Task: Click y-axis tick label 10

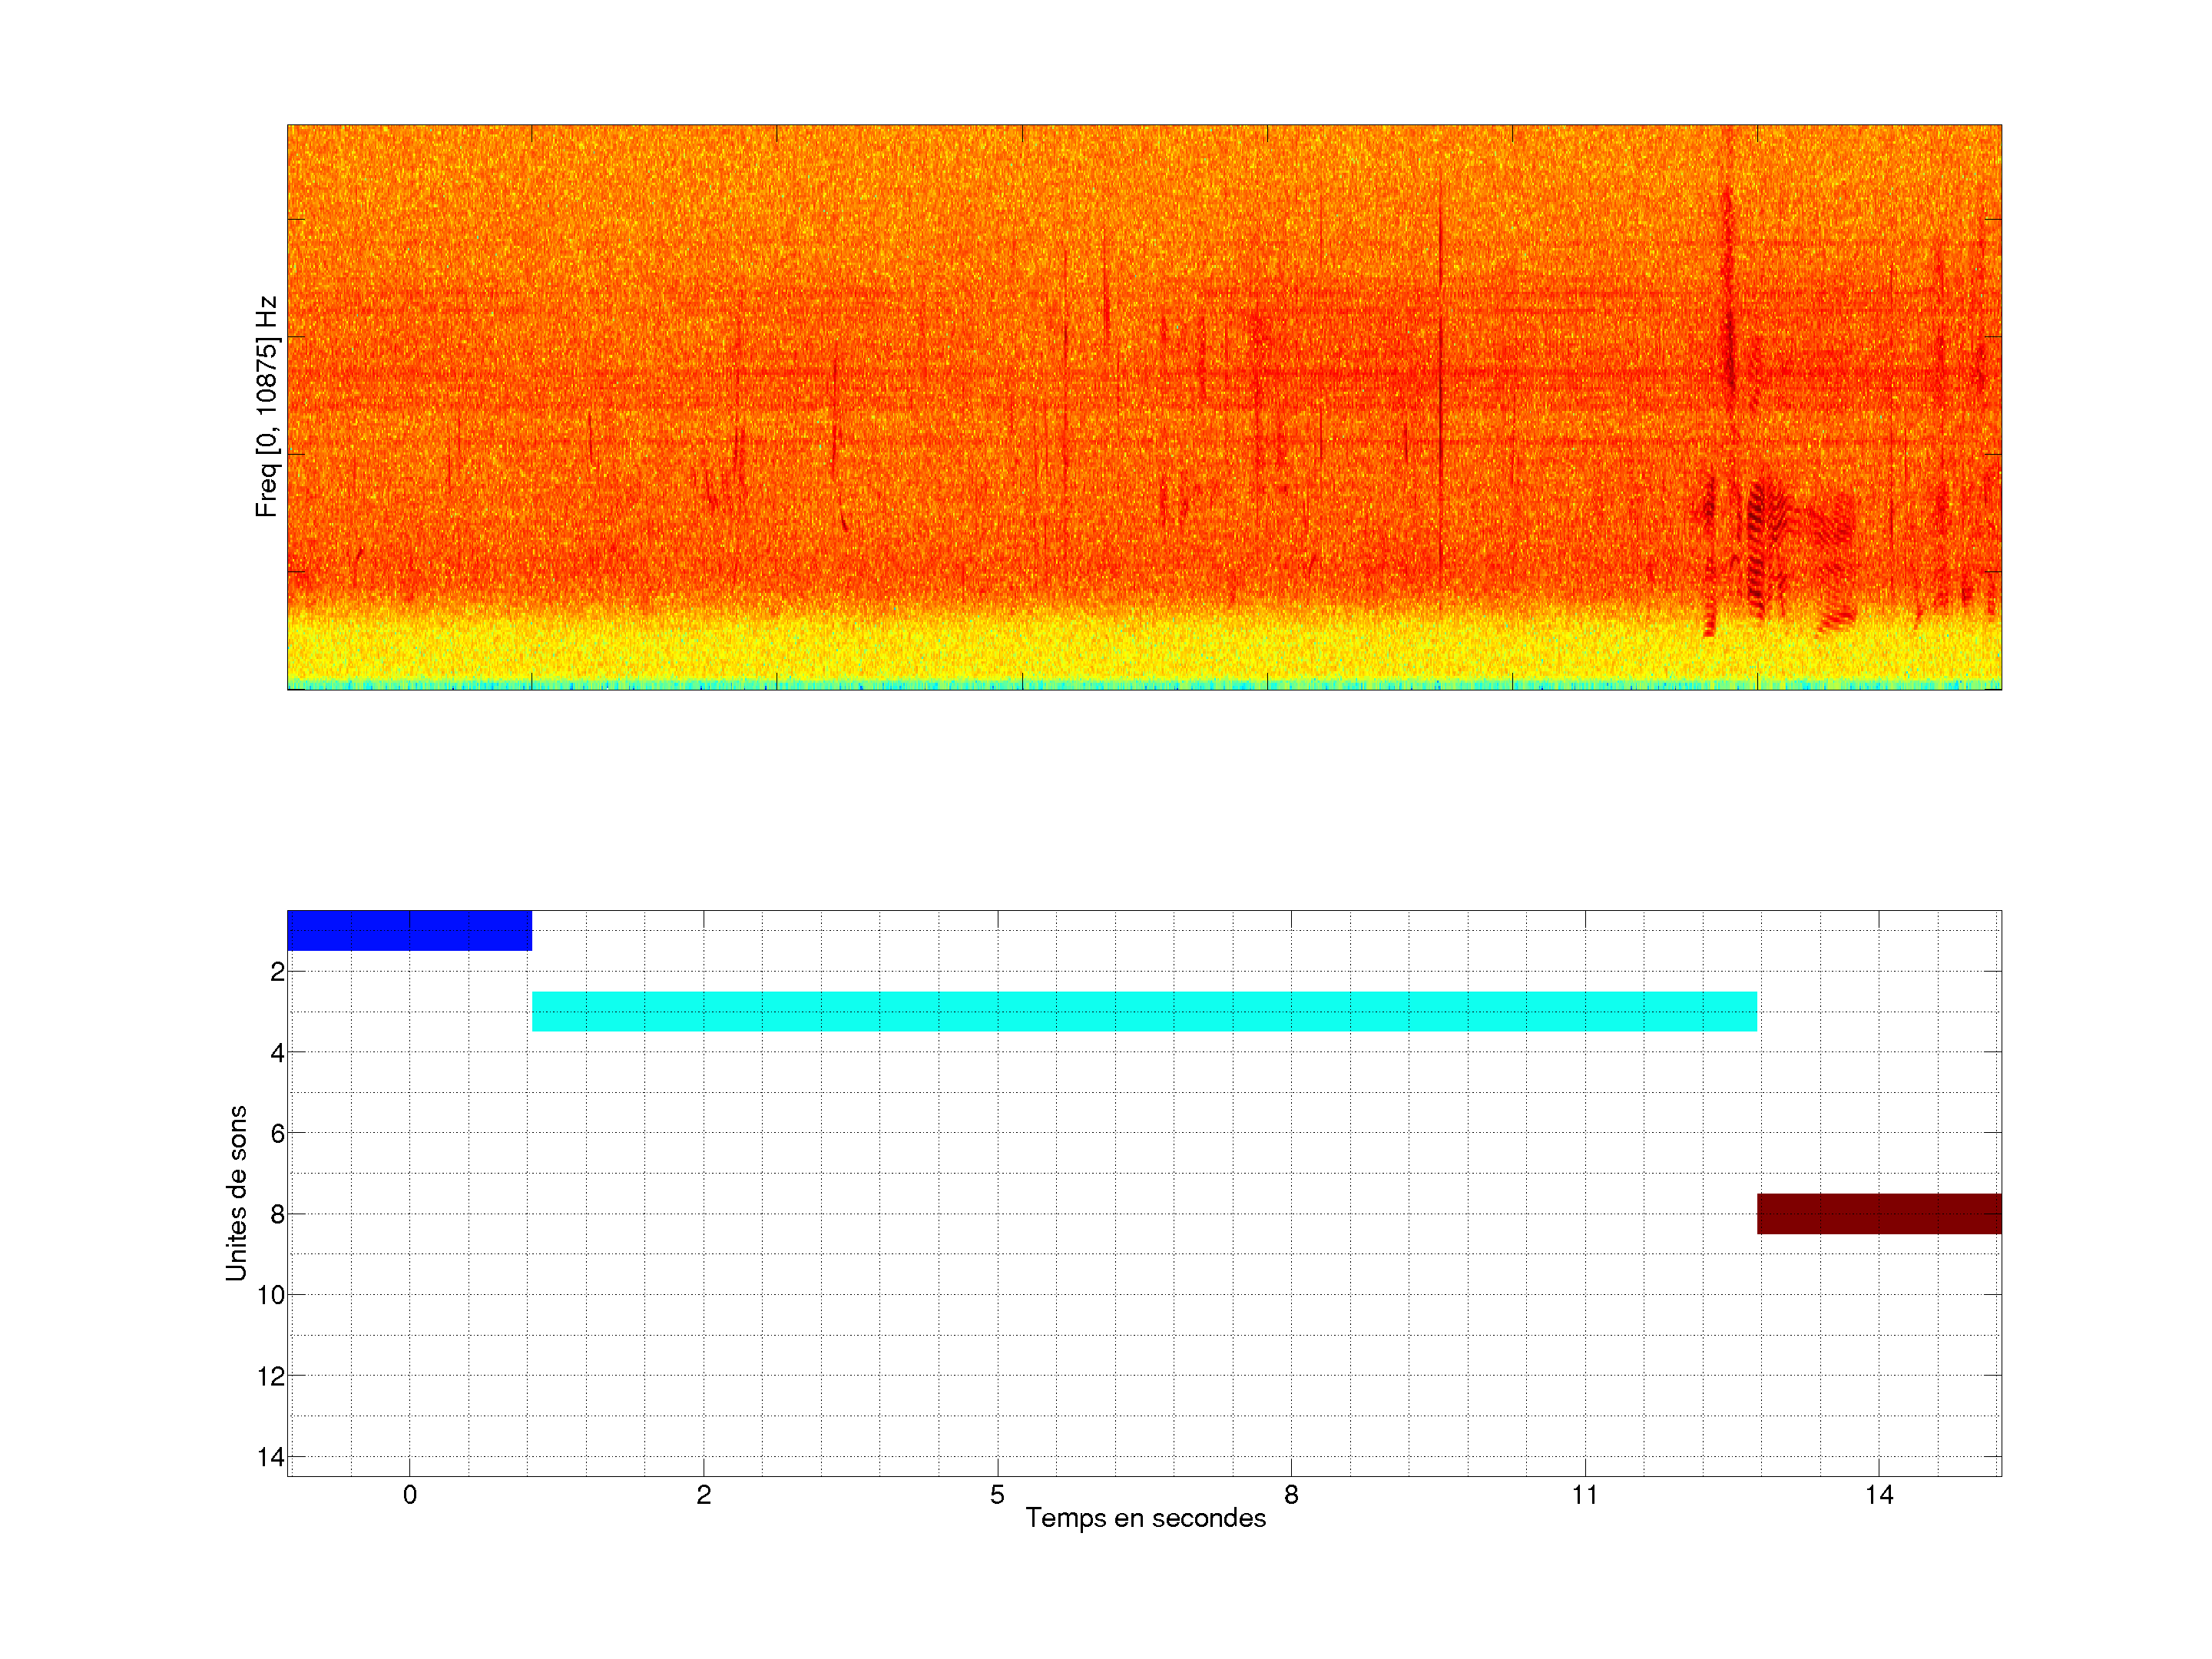Action: point(271,1295)
